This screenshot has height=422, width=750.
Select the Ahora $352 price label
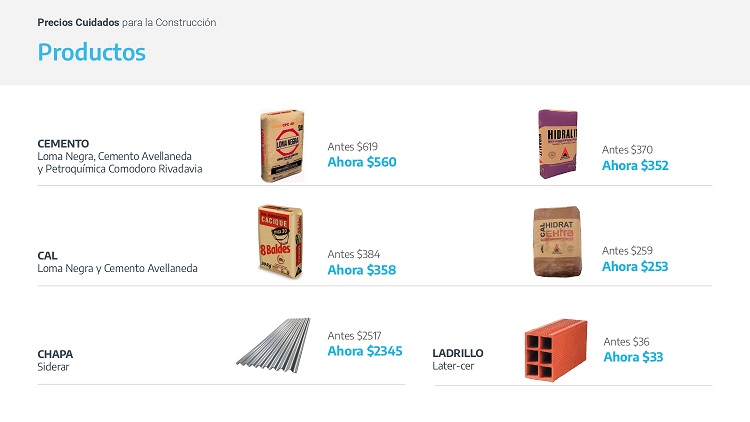point(635,166)
